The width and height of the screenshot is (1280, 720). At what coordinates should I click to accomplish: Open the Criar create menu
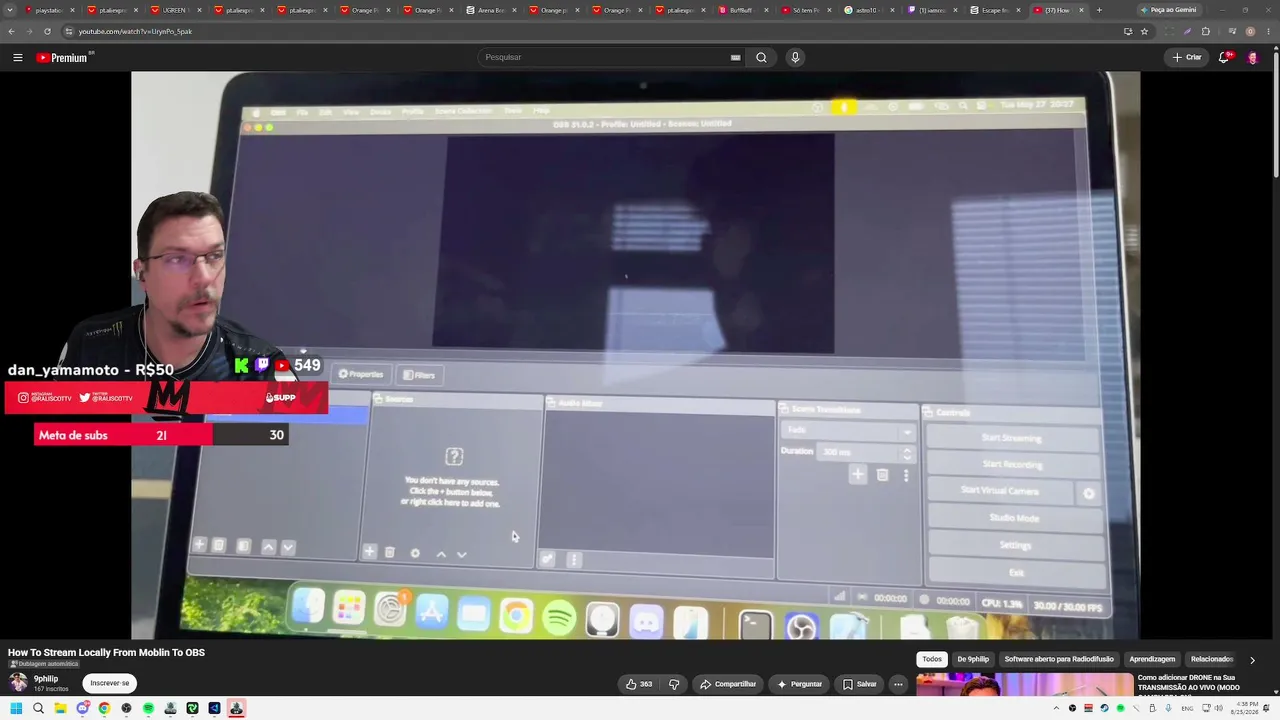[1187, 57]
